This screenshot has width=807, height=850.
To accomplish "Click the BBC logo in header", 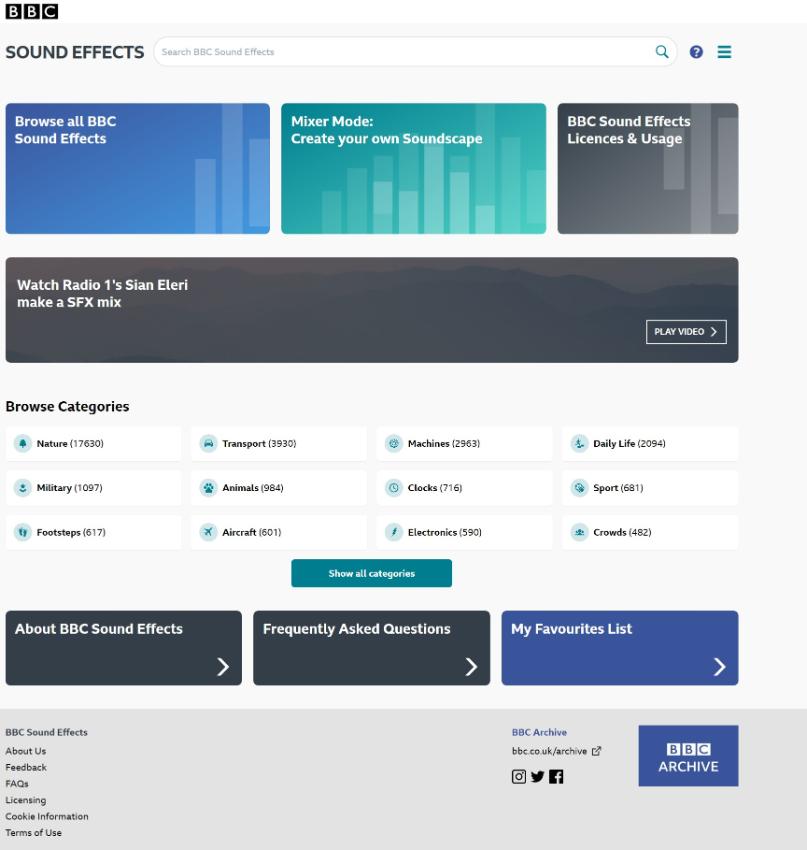I will [x=31, y=11].
